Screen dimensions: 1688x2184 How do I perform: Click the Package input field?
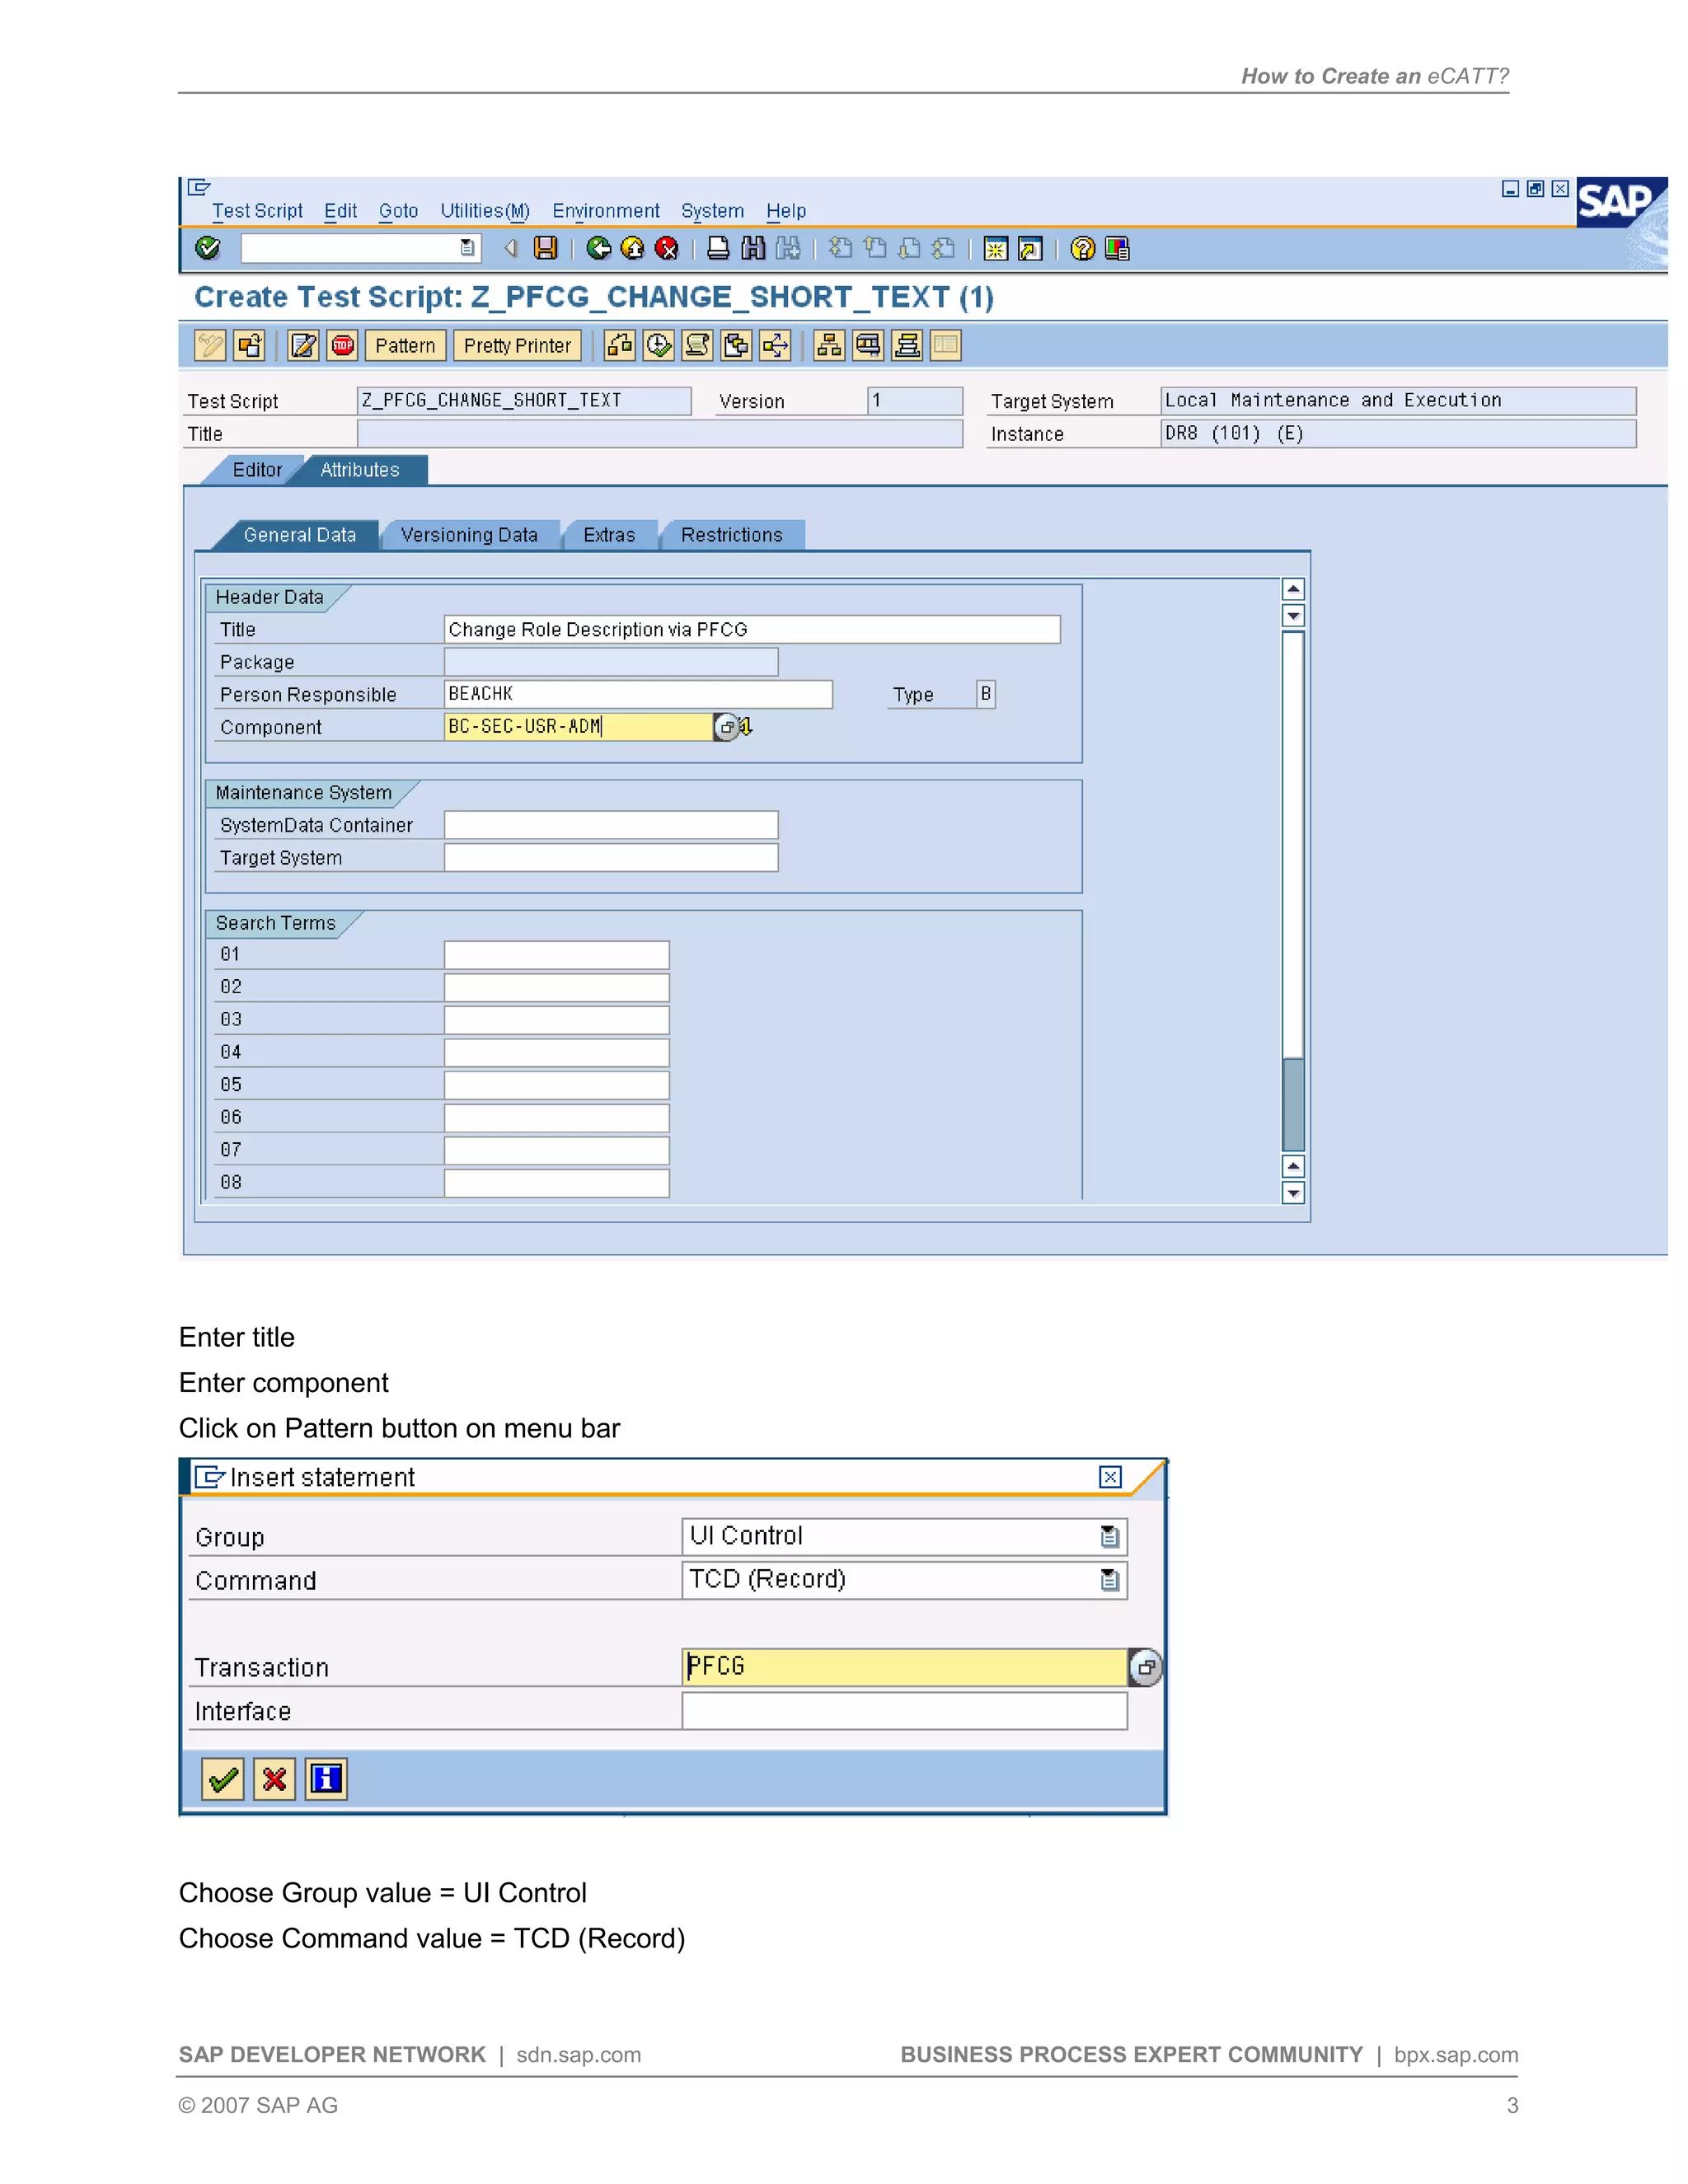611,662
